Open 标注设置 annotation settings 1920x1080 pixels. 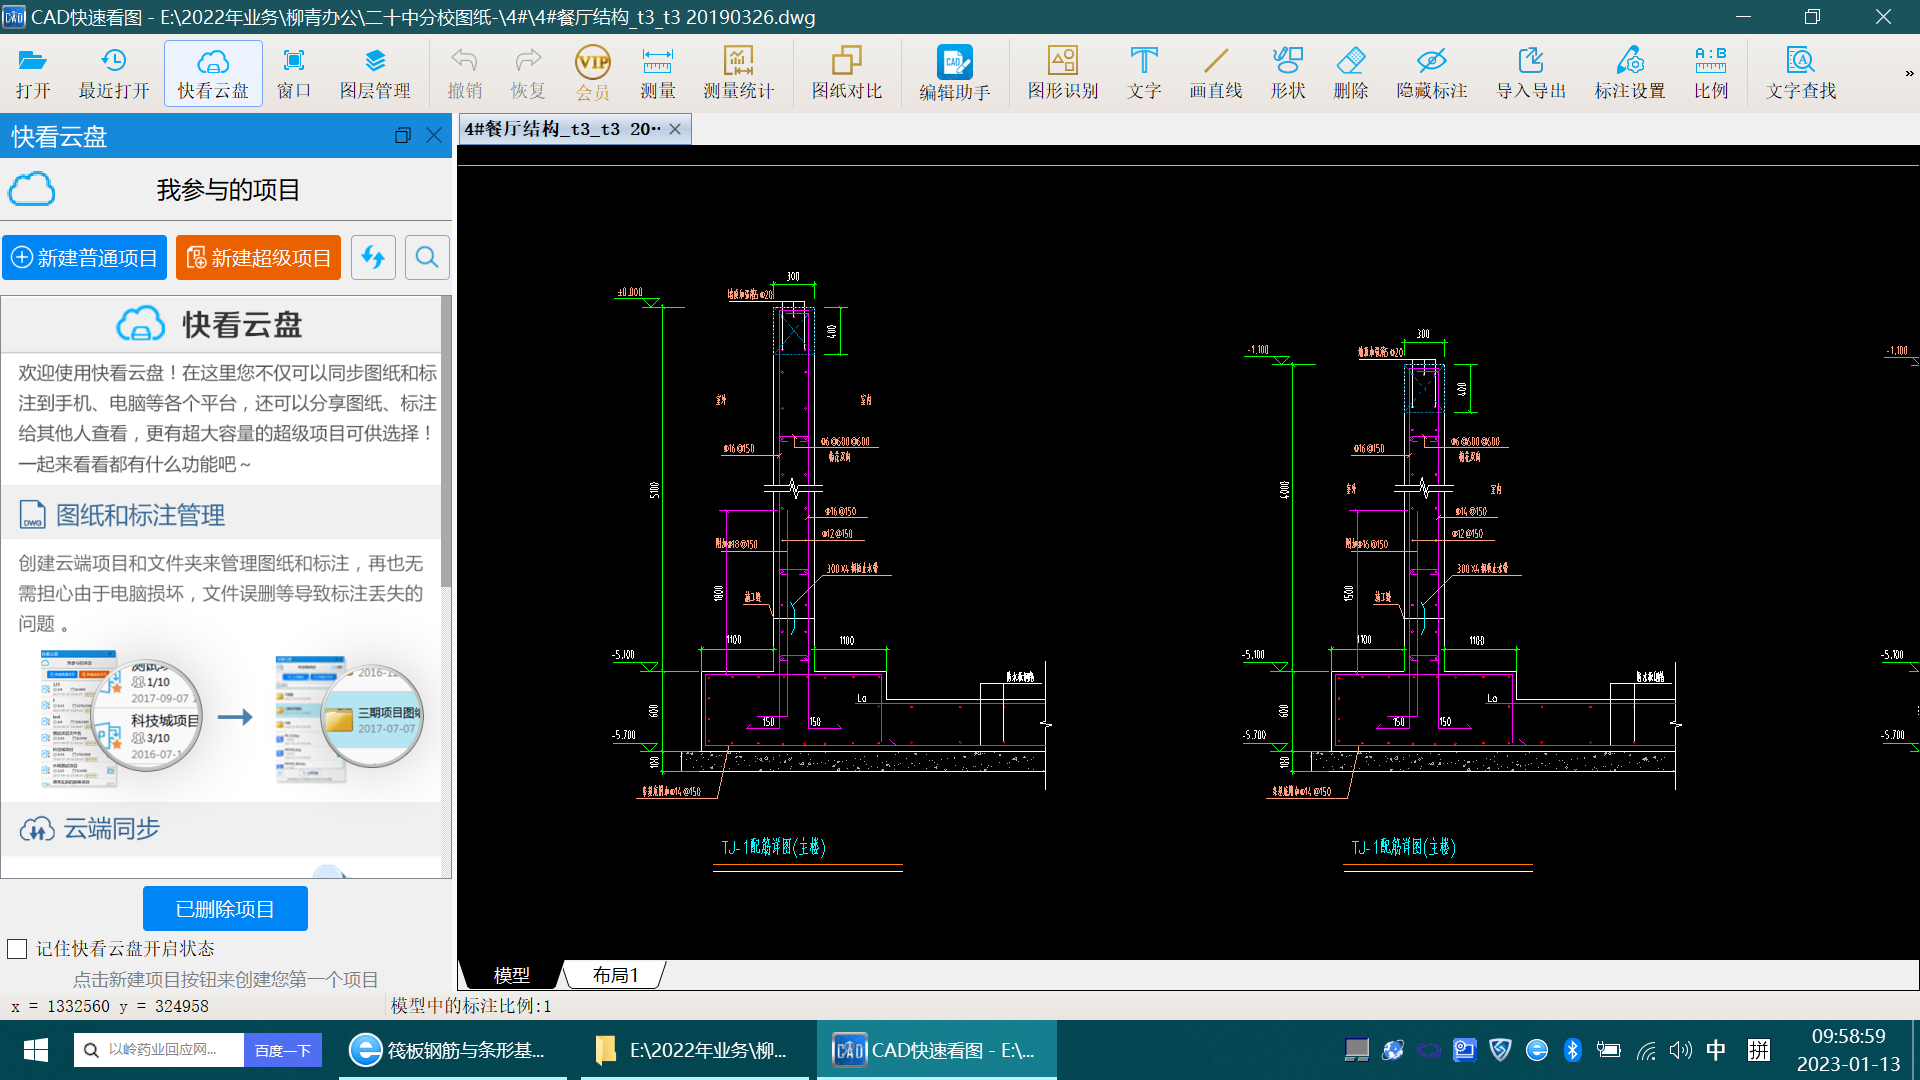tap(1630, 74)
